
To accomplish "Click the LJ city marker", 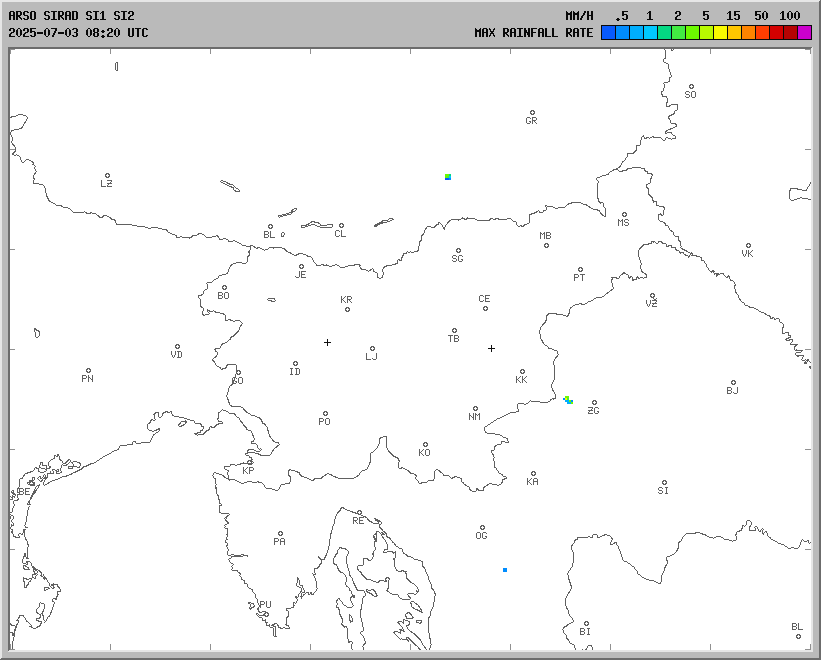I will tap(372, 349).
